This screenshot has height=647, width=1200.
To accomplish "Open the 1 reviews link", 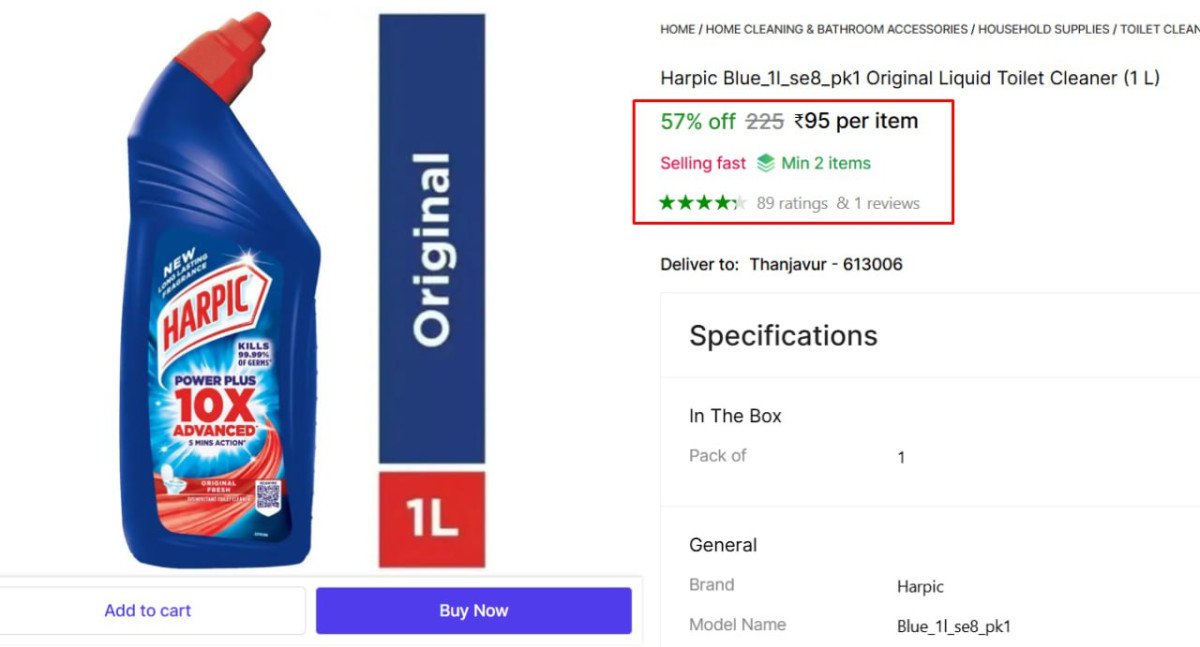I will click(879, 203).
